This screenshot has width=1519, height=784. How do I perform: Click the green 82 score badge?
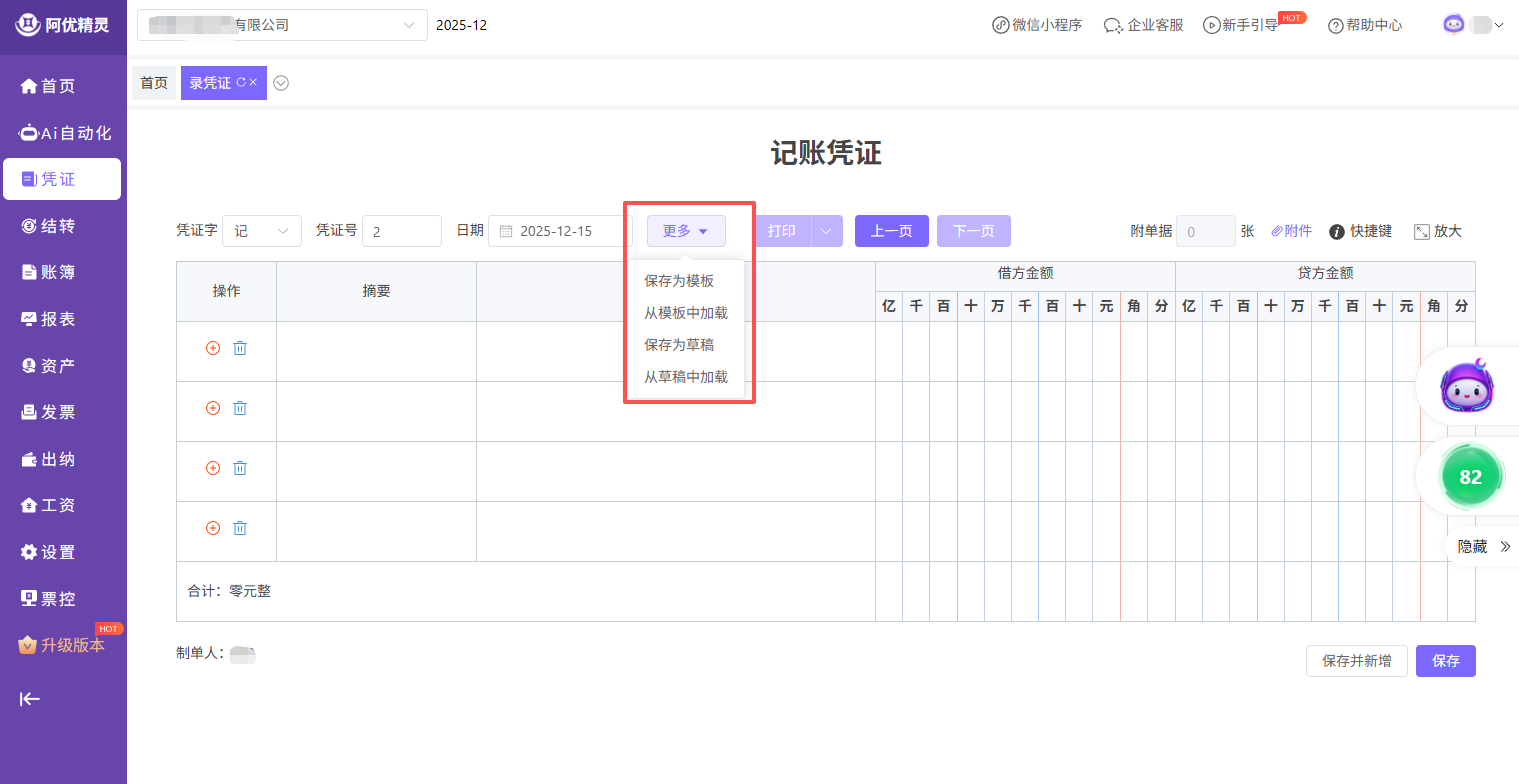[x=1470, y=478]
